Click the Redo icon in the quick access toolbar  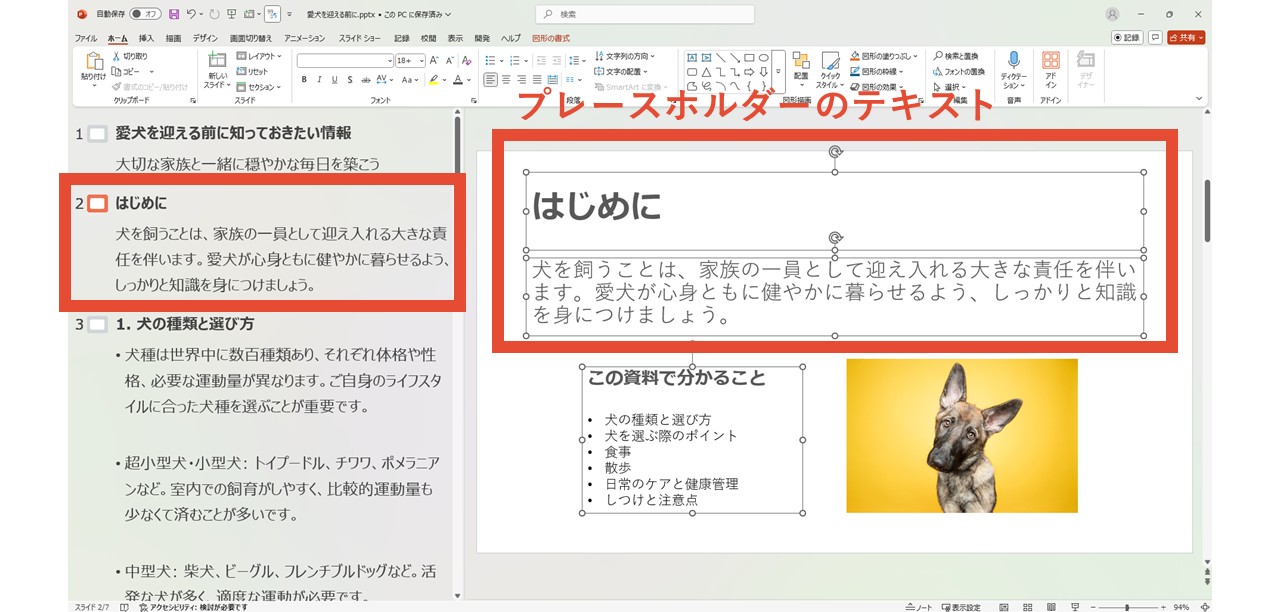[x=214, y=14]
